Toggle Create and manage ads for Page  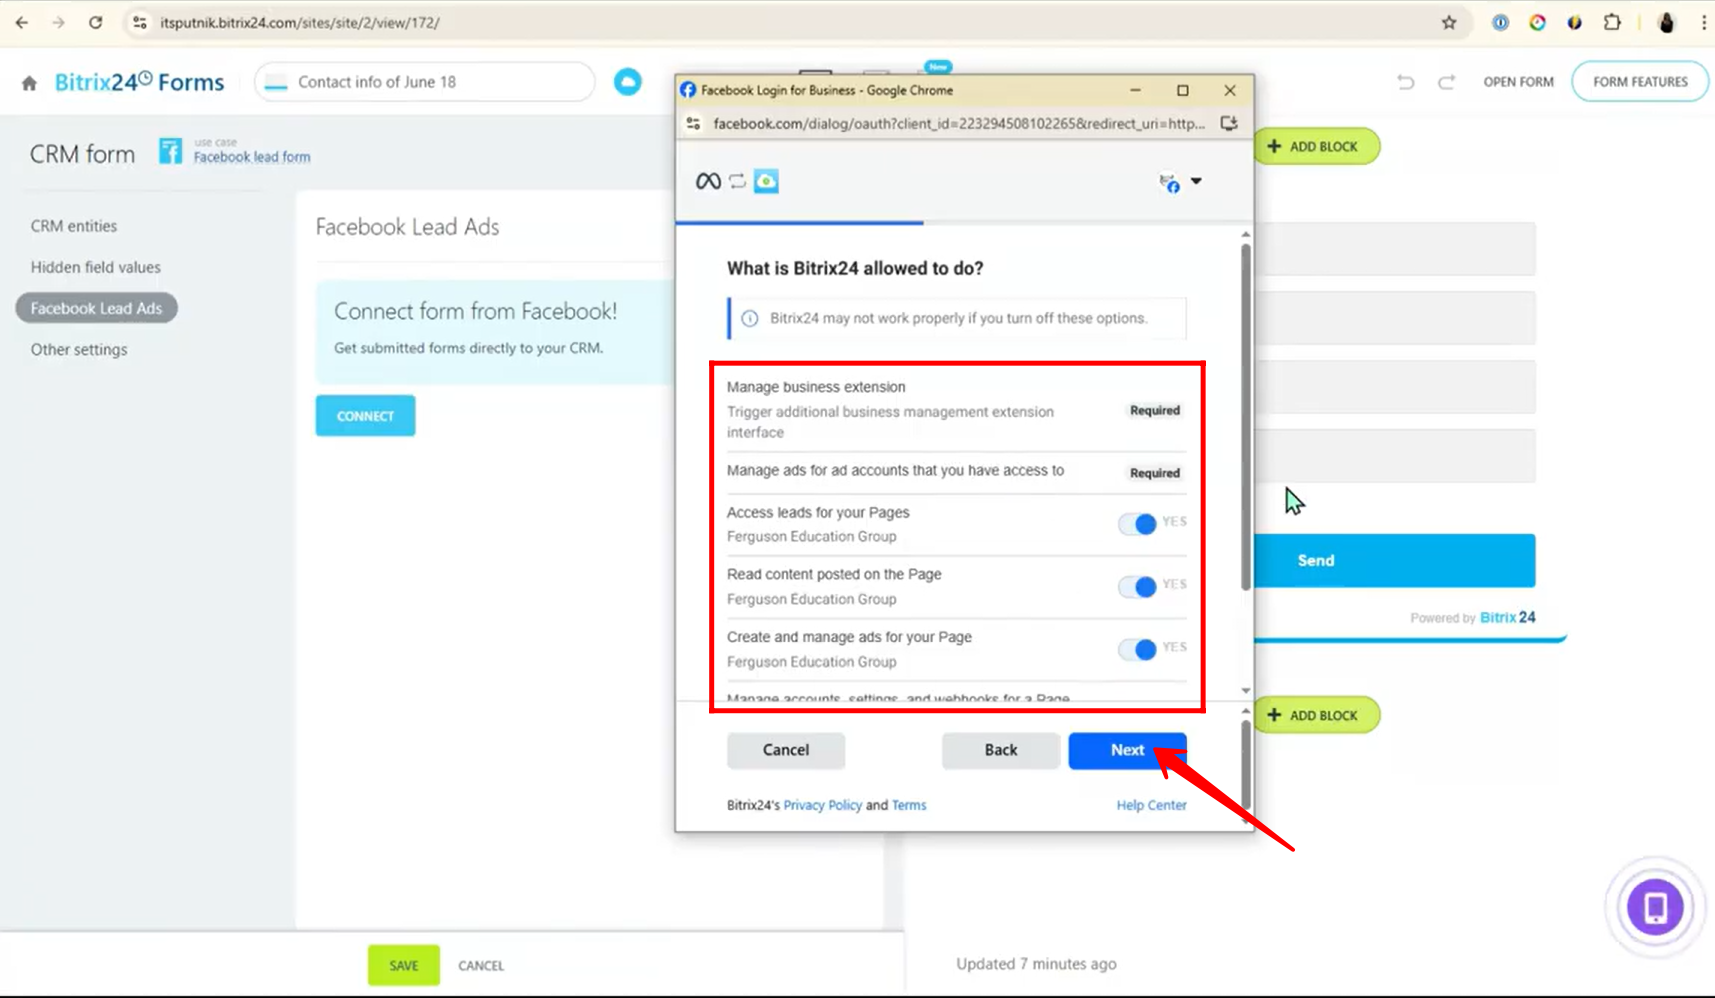(1138, 649)
